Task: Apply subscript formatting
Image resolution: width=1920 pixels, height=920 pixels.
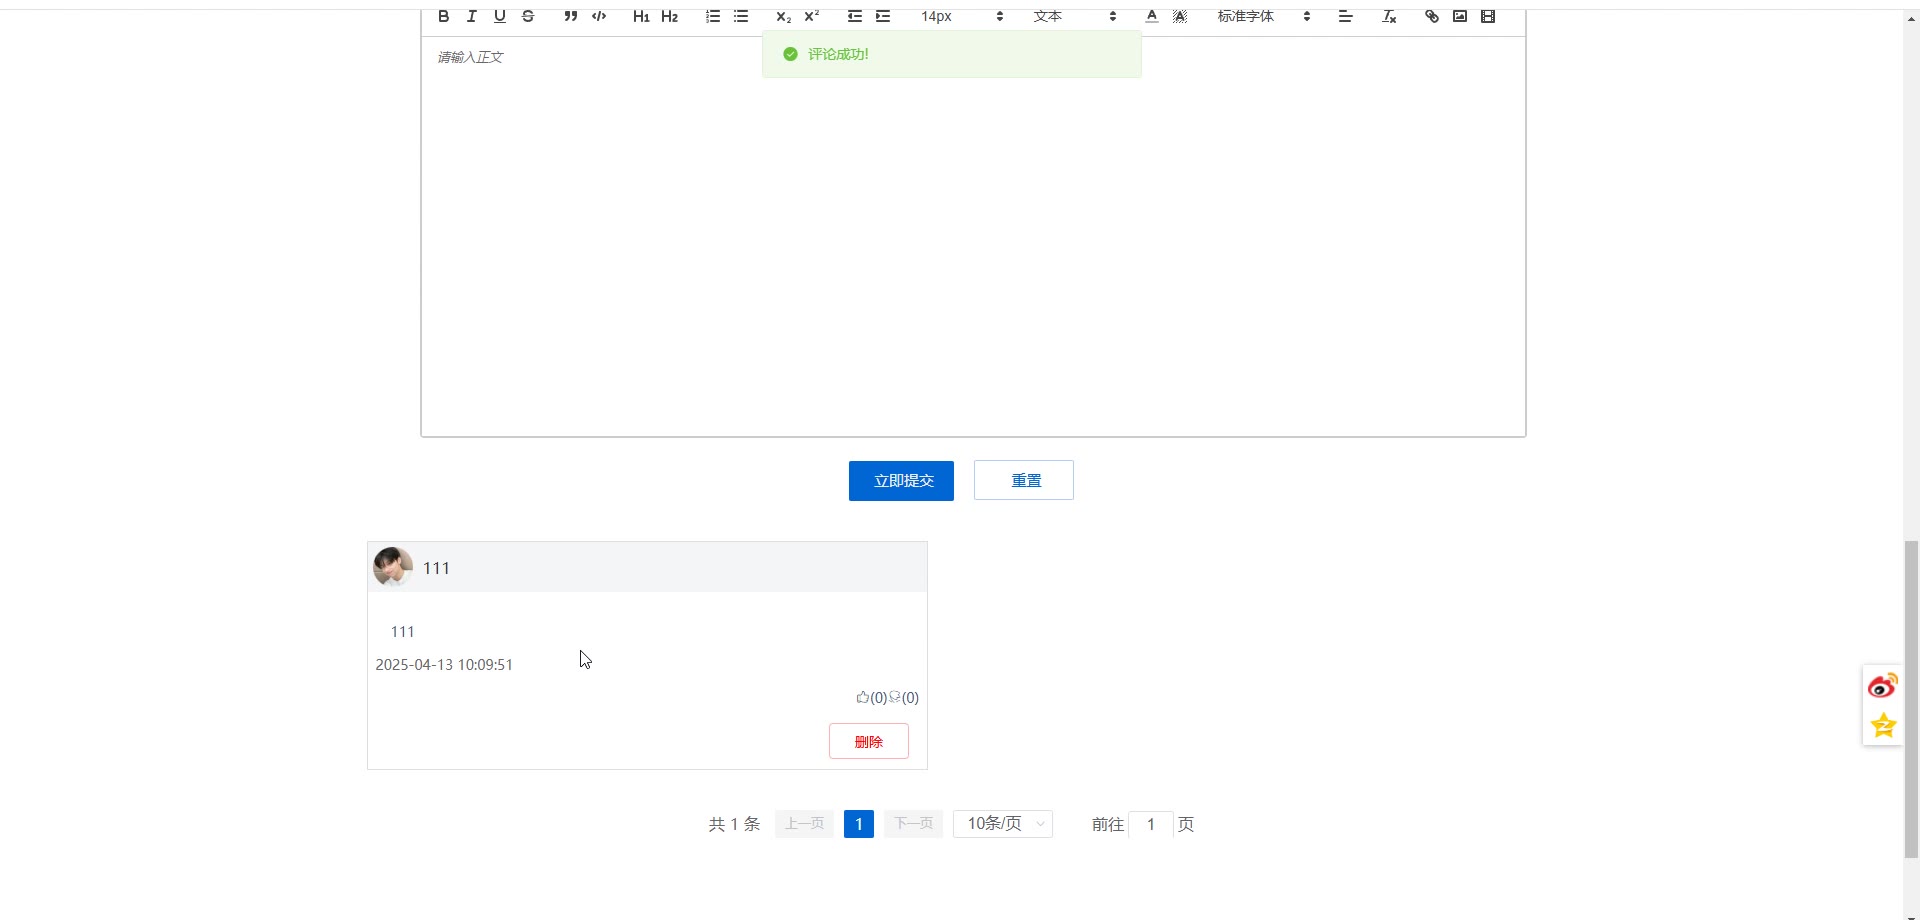Action: [784, 16]
